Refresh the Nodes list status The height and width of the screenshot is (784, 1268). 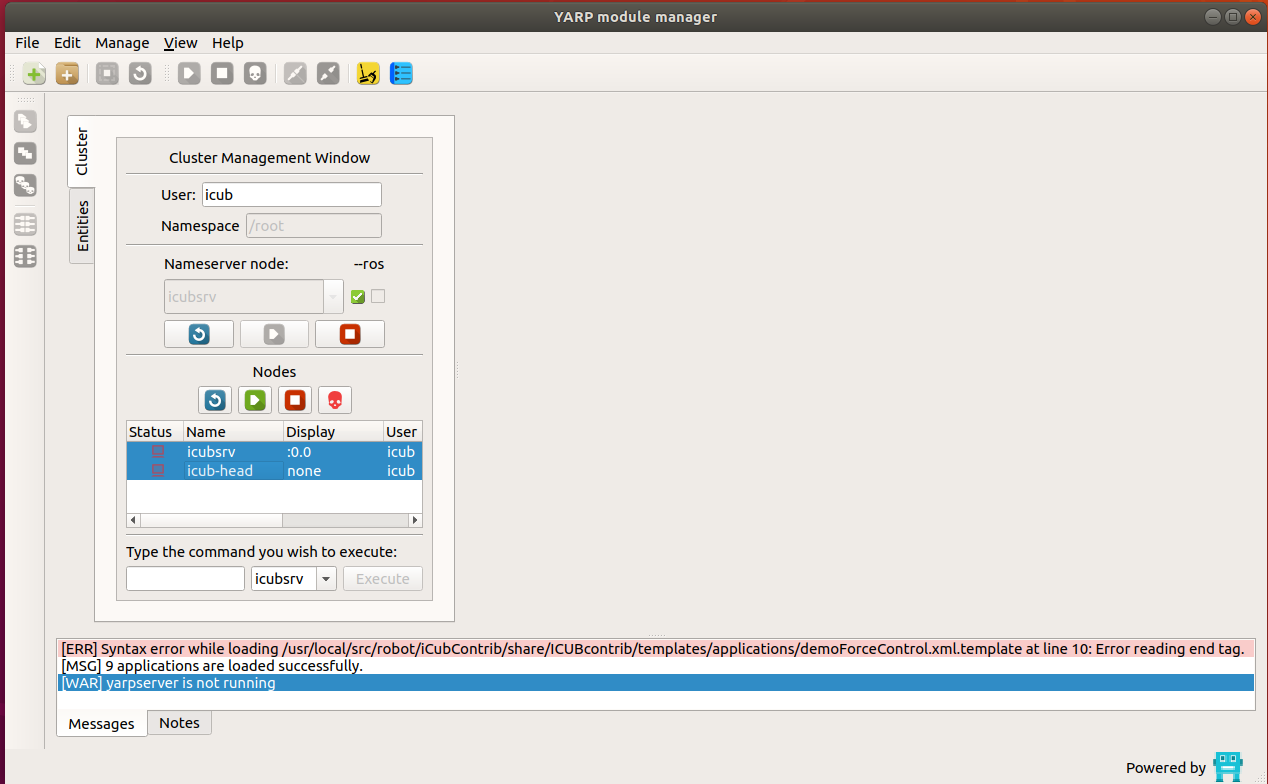214,400
